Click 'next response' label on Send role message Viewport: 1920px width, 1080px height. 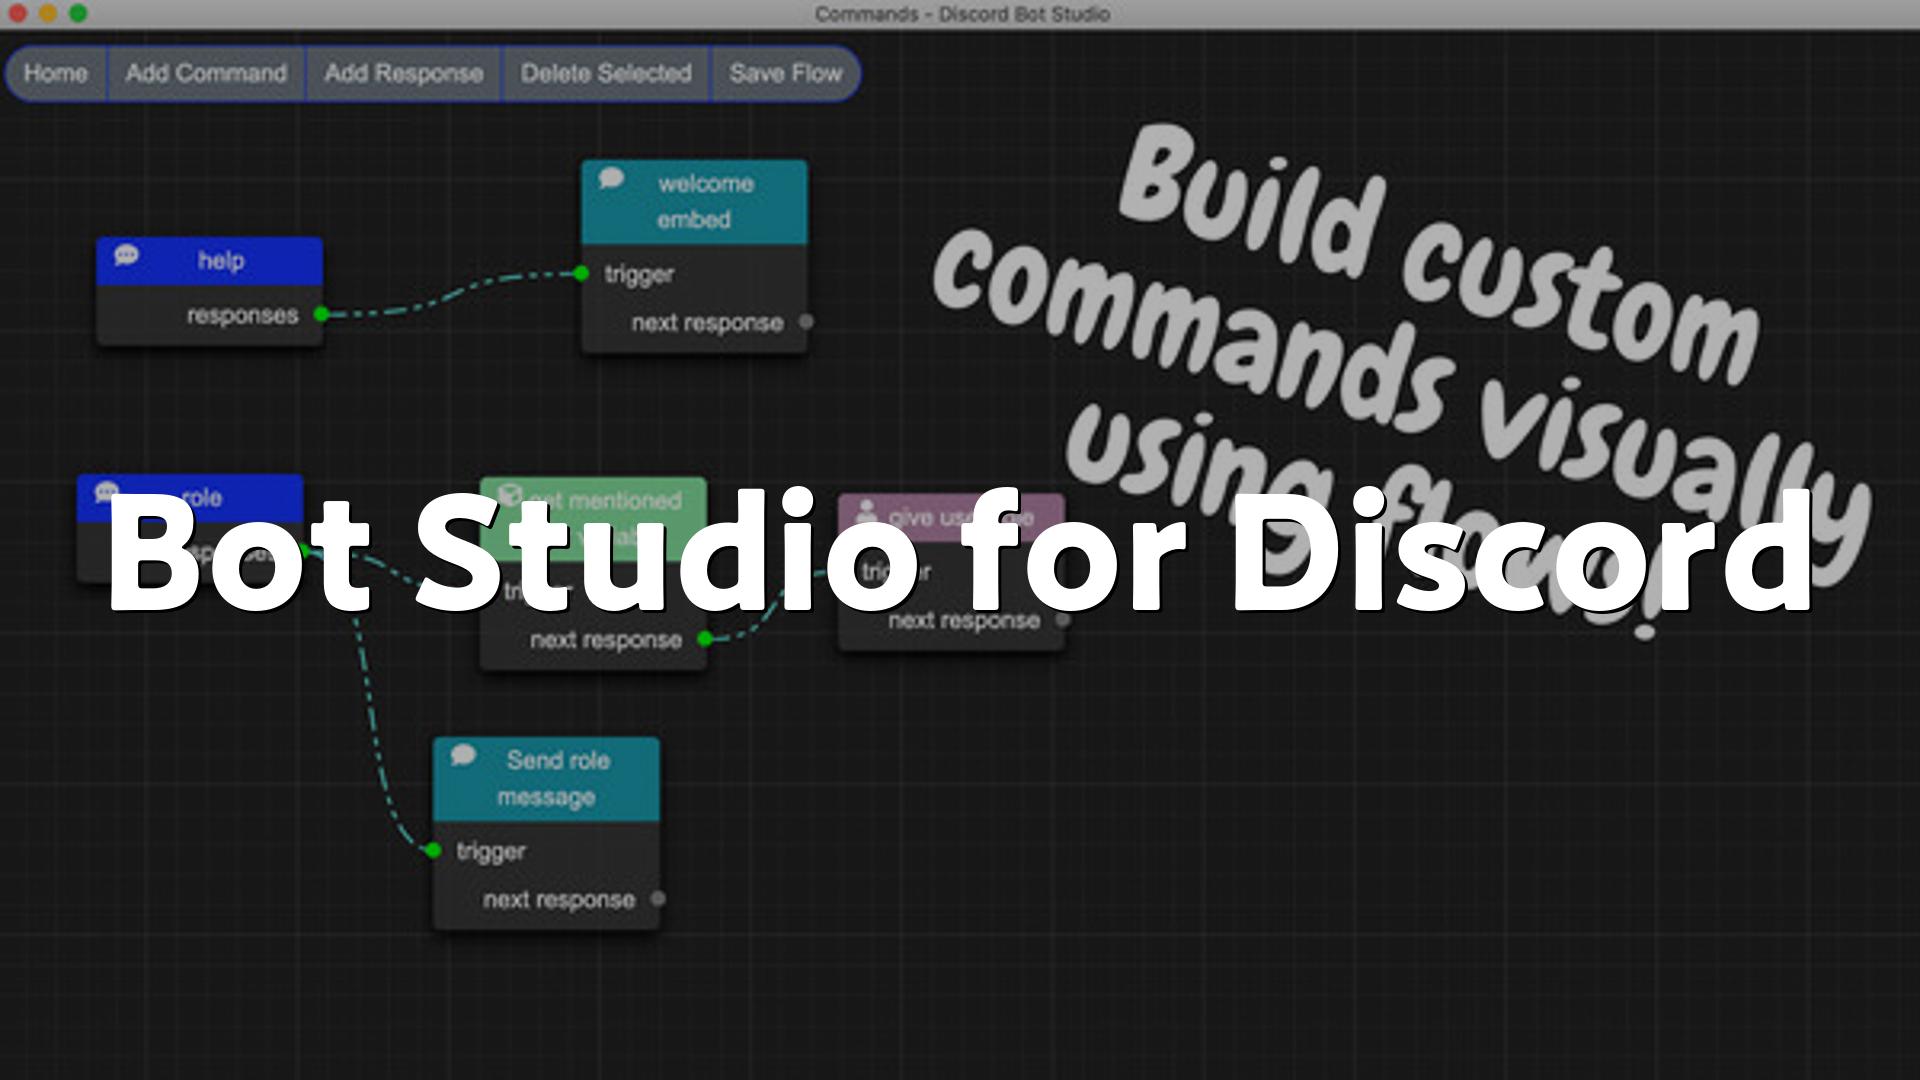(x=559, y=900)
